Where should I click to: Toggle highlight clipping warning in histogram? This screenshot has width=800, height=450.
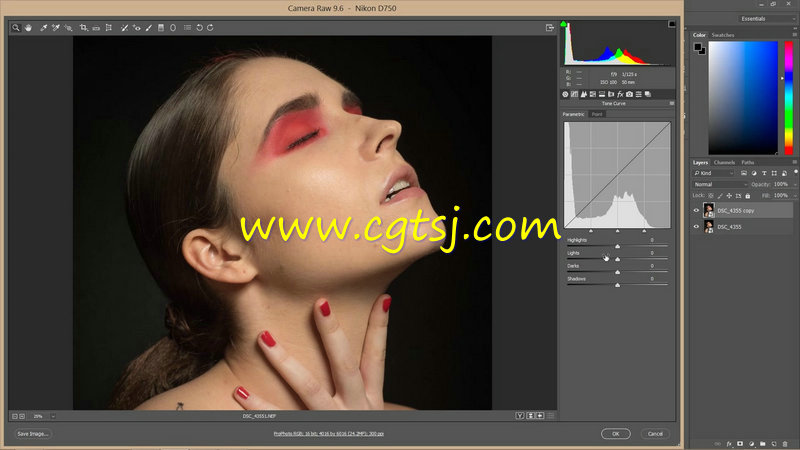click(x=671, y=24)
